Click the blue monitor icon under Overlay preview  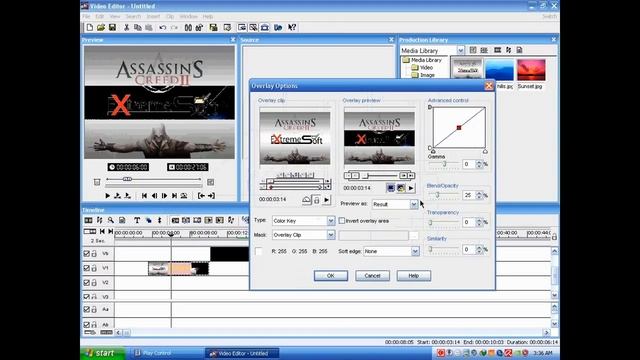(x=391, y=188)
